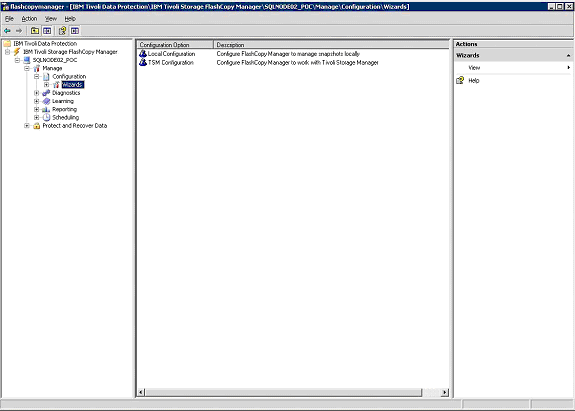
Task: Toggle the Show/Hide Action Pane icon
Action: click(x=75, y=31)
